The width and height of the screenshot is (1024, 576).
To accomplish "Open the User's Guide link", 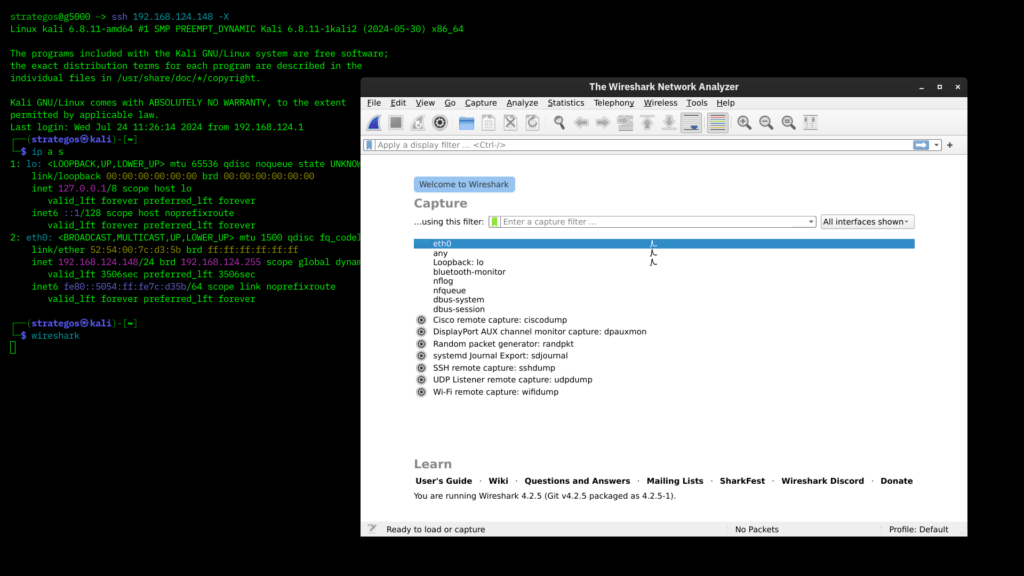I will click(x=443, y=481).
